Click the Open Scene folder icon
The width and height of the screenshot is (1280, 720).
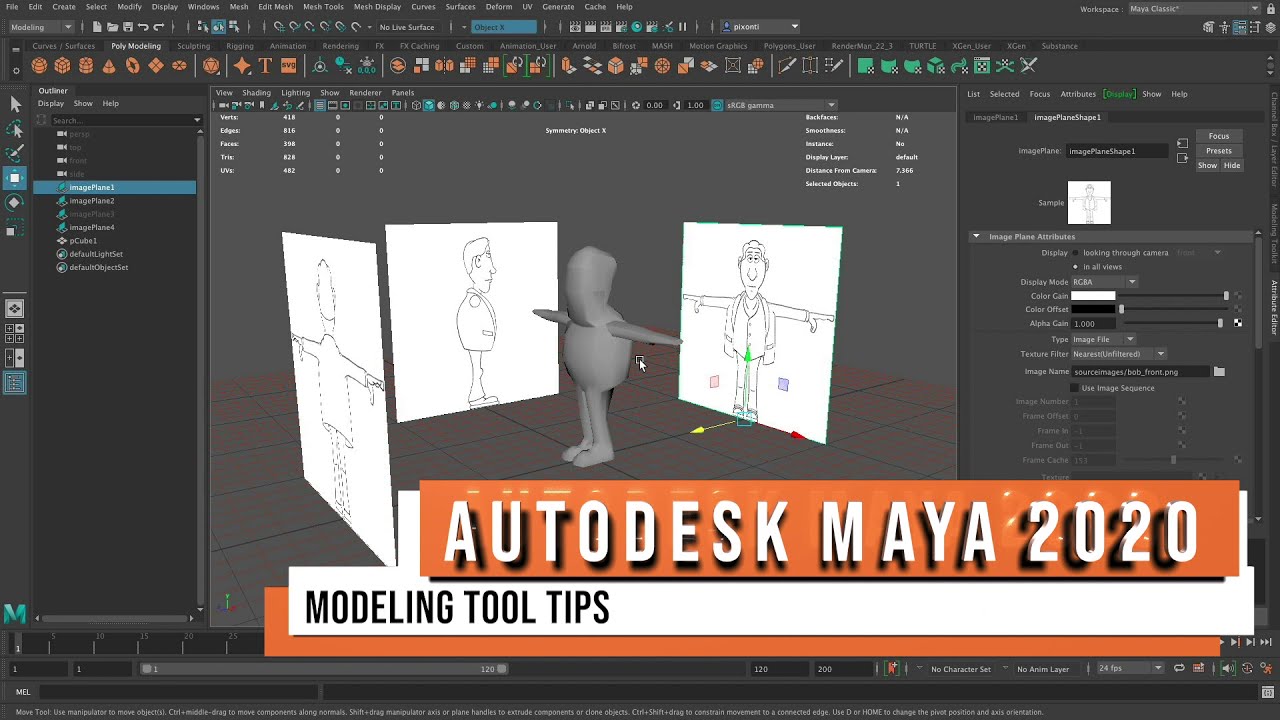pos(113,27)
